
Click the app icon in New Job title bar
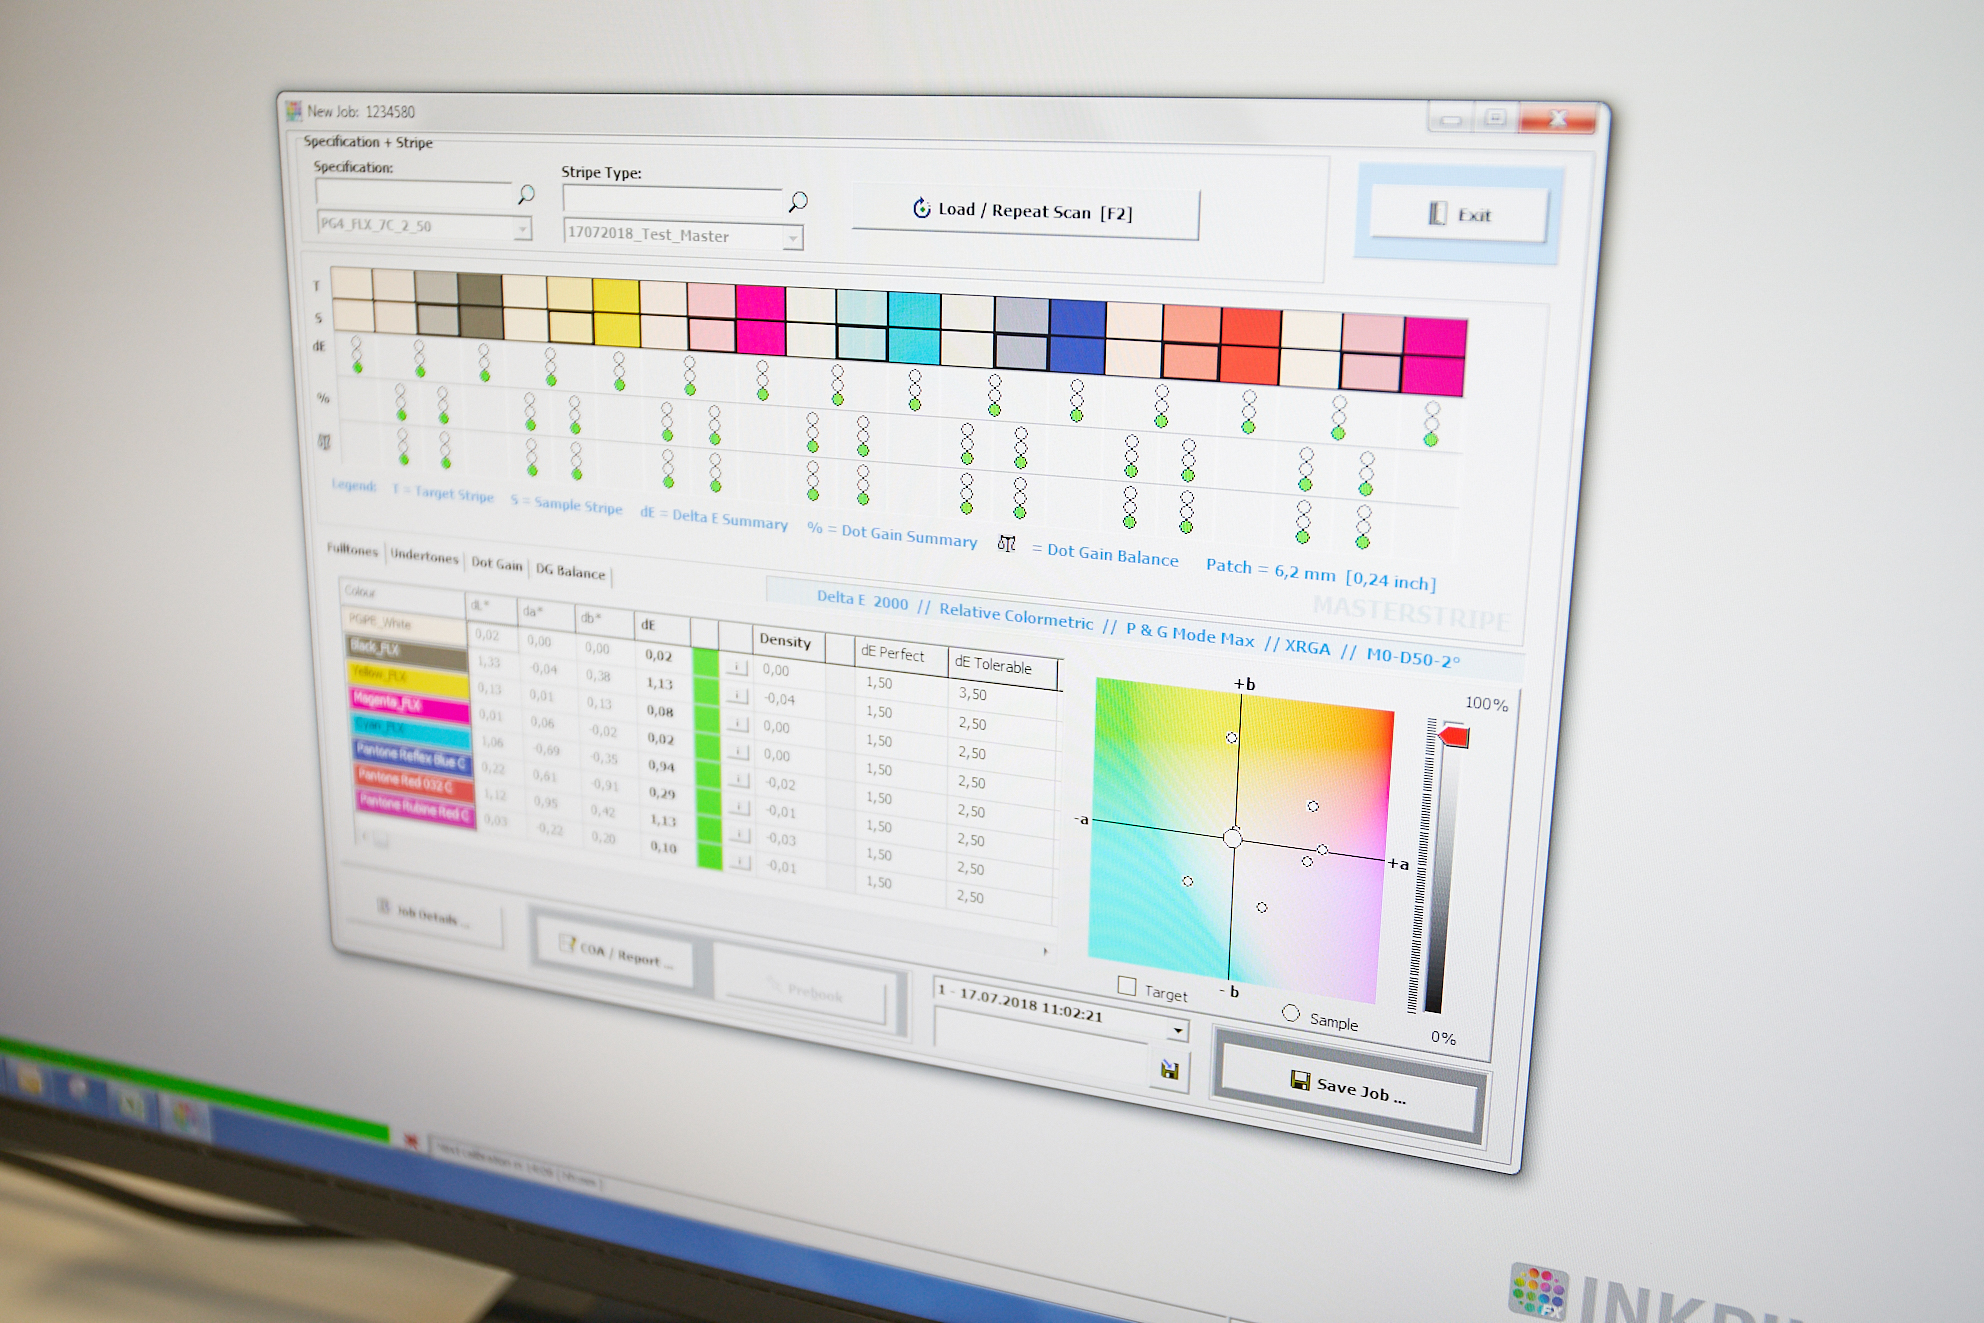point(294,110)
